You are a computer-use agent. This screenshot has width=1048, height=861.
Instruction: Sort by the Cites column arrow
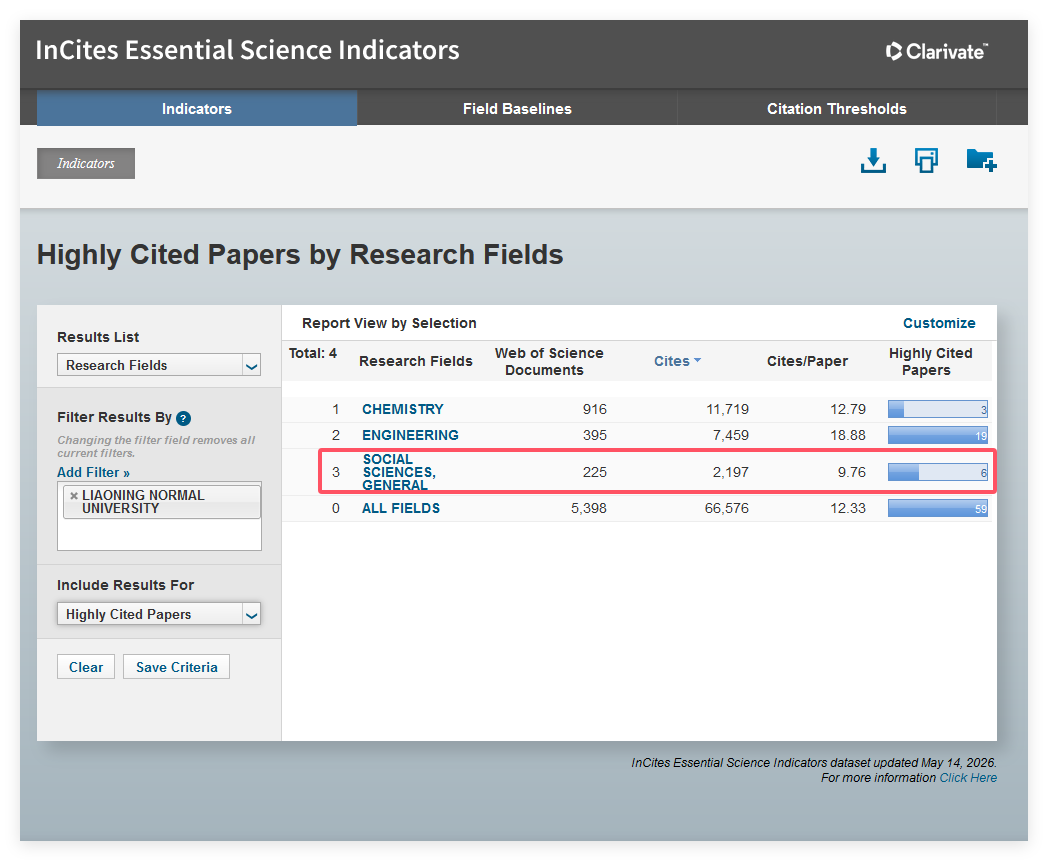point(697,360)
